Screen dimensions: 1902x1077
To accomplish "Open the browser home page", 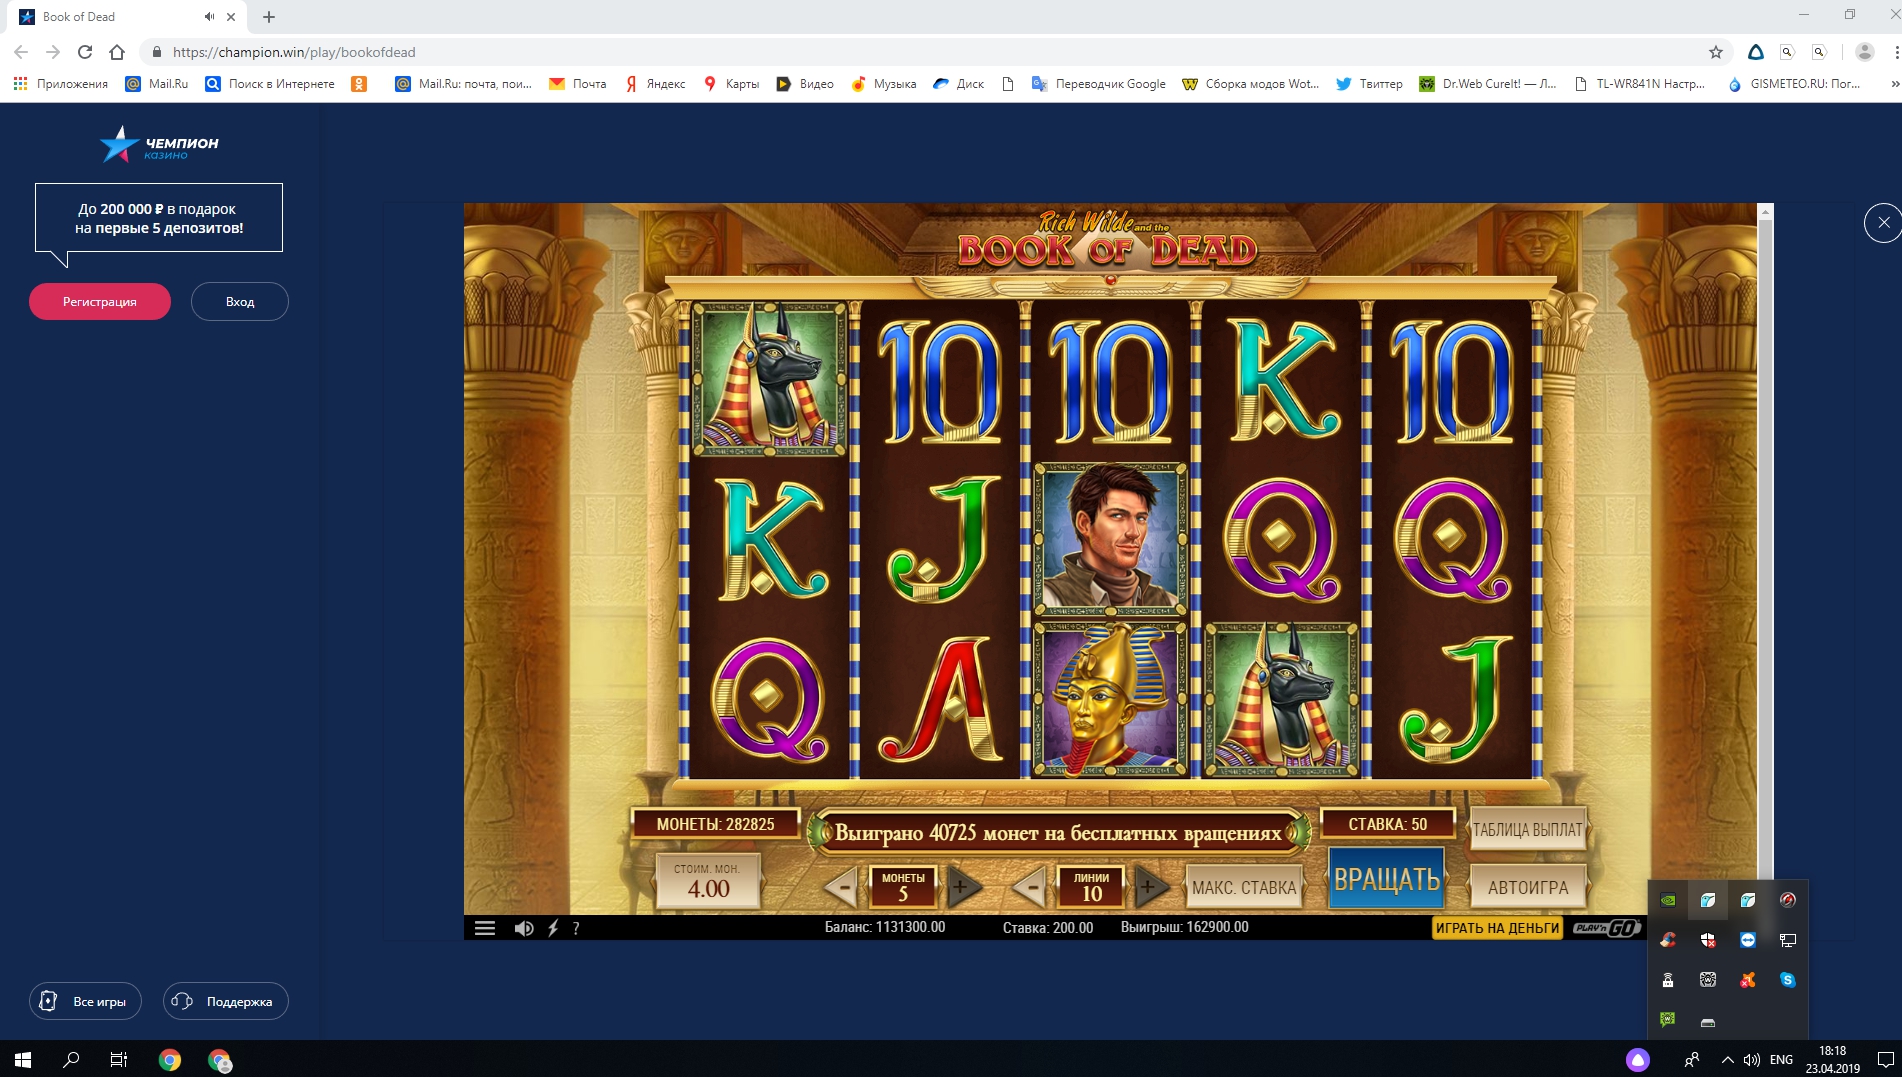I will click(117, 52).
